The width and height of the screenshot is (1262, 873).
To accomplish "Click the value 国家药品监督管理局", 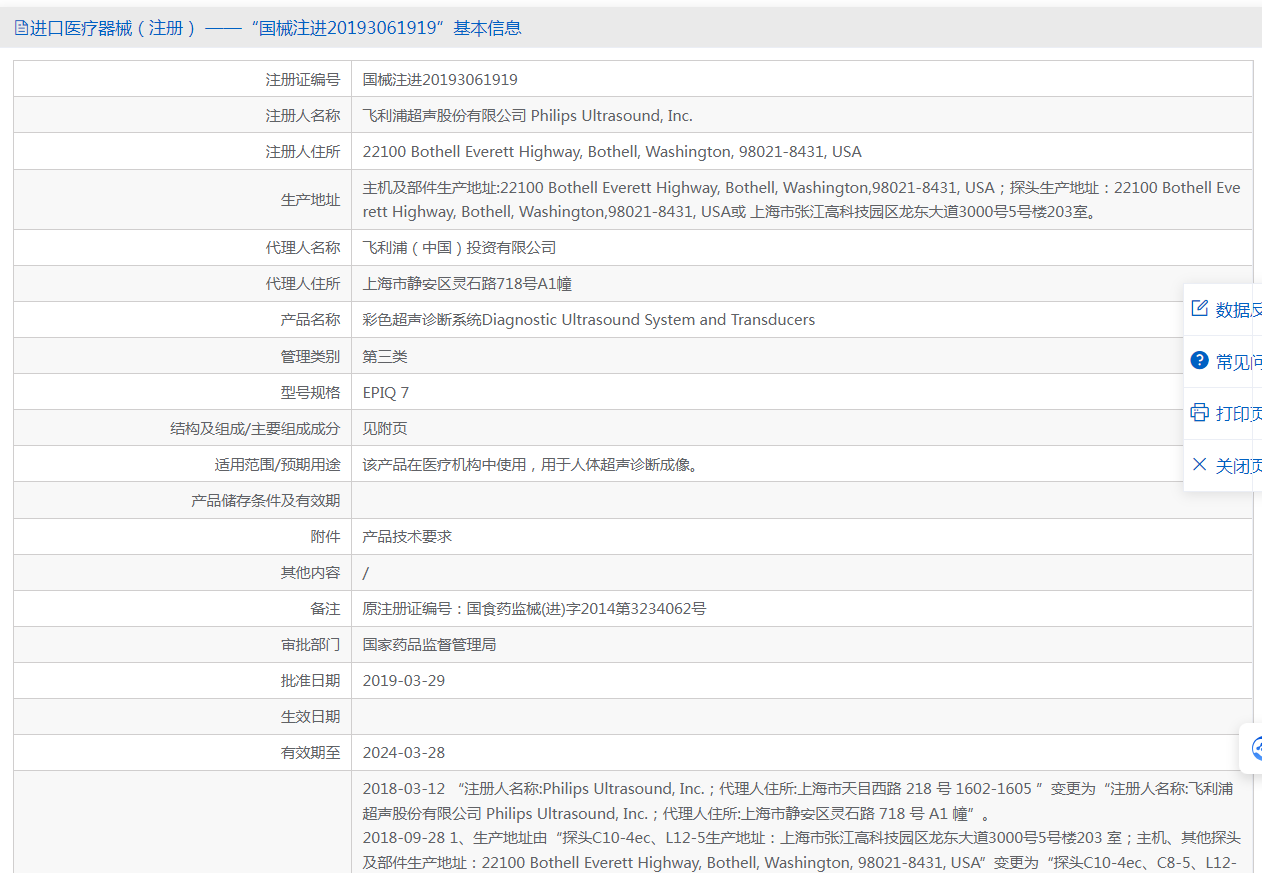I will click(x=429, y=644).
